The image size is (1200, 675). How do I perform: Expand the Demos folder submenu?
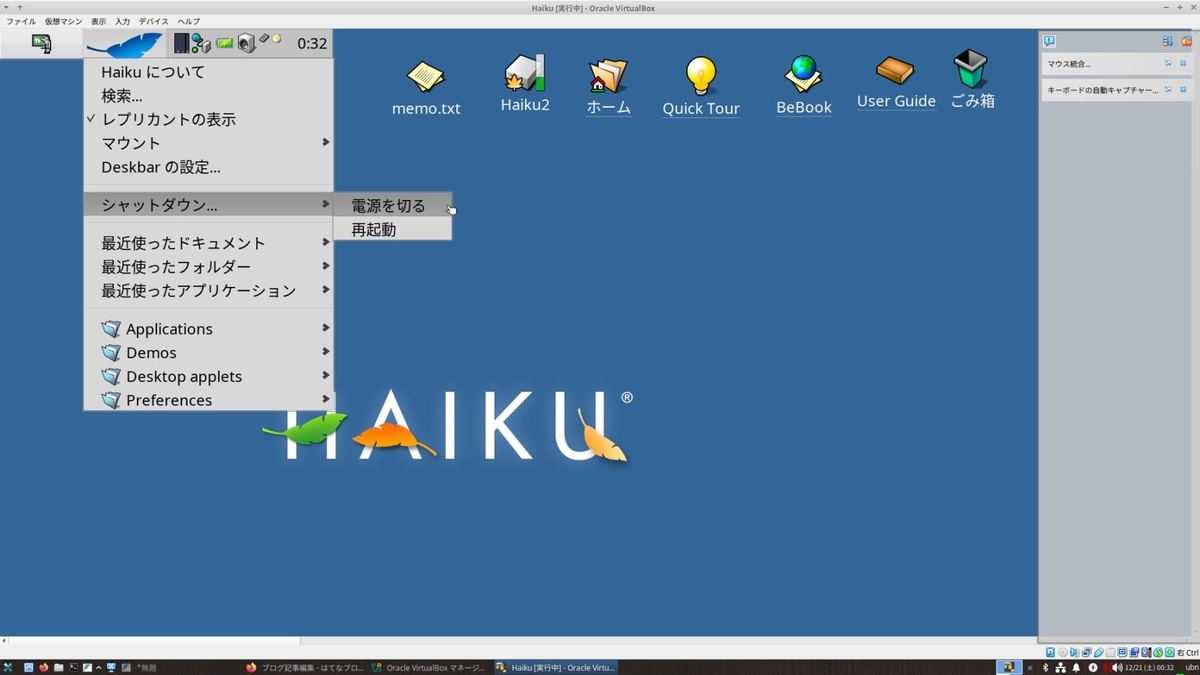click(208, 353)
